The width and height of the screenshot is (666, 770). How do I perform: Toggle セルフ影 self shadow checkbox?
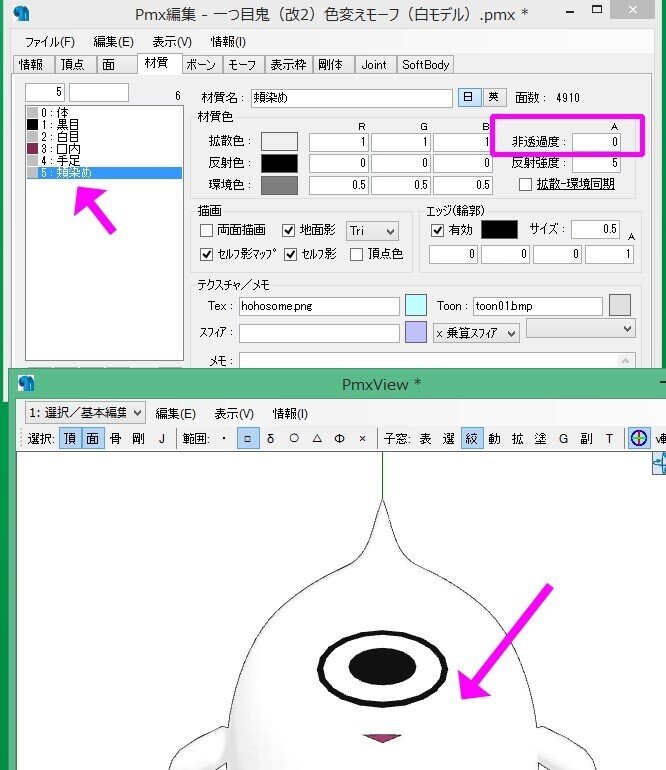click(290, 254)
